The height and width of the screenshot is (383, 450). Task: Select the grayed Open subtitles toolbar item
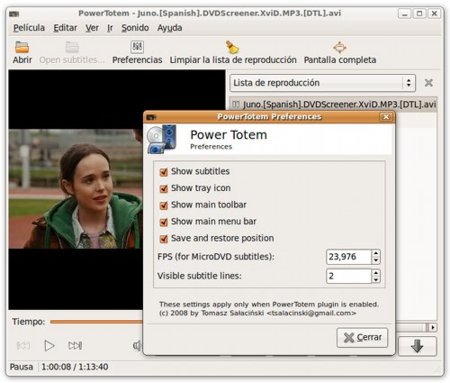(x=72, y=52)
